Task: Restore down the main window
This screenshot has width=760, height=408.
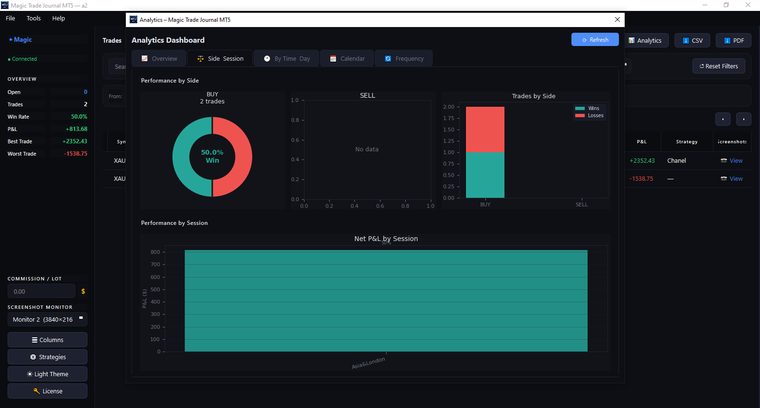Action: coord(726,5)
